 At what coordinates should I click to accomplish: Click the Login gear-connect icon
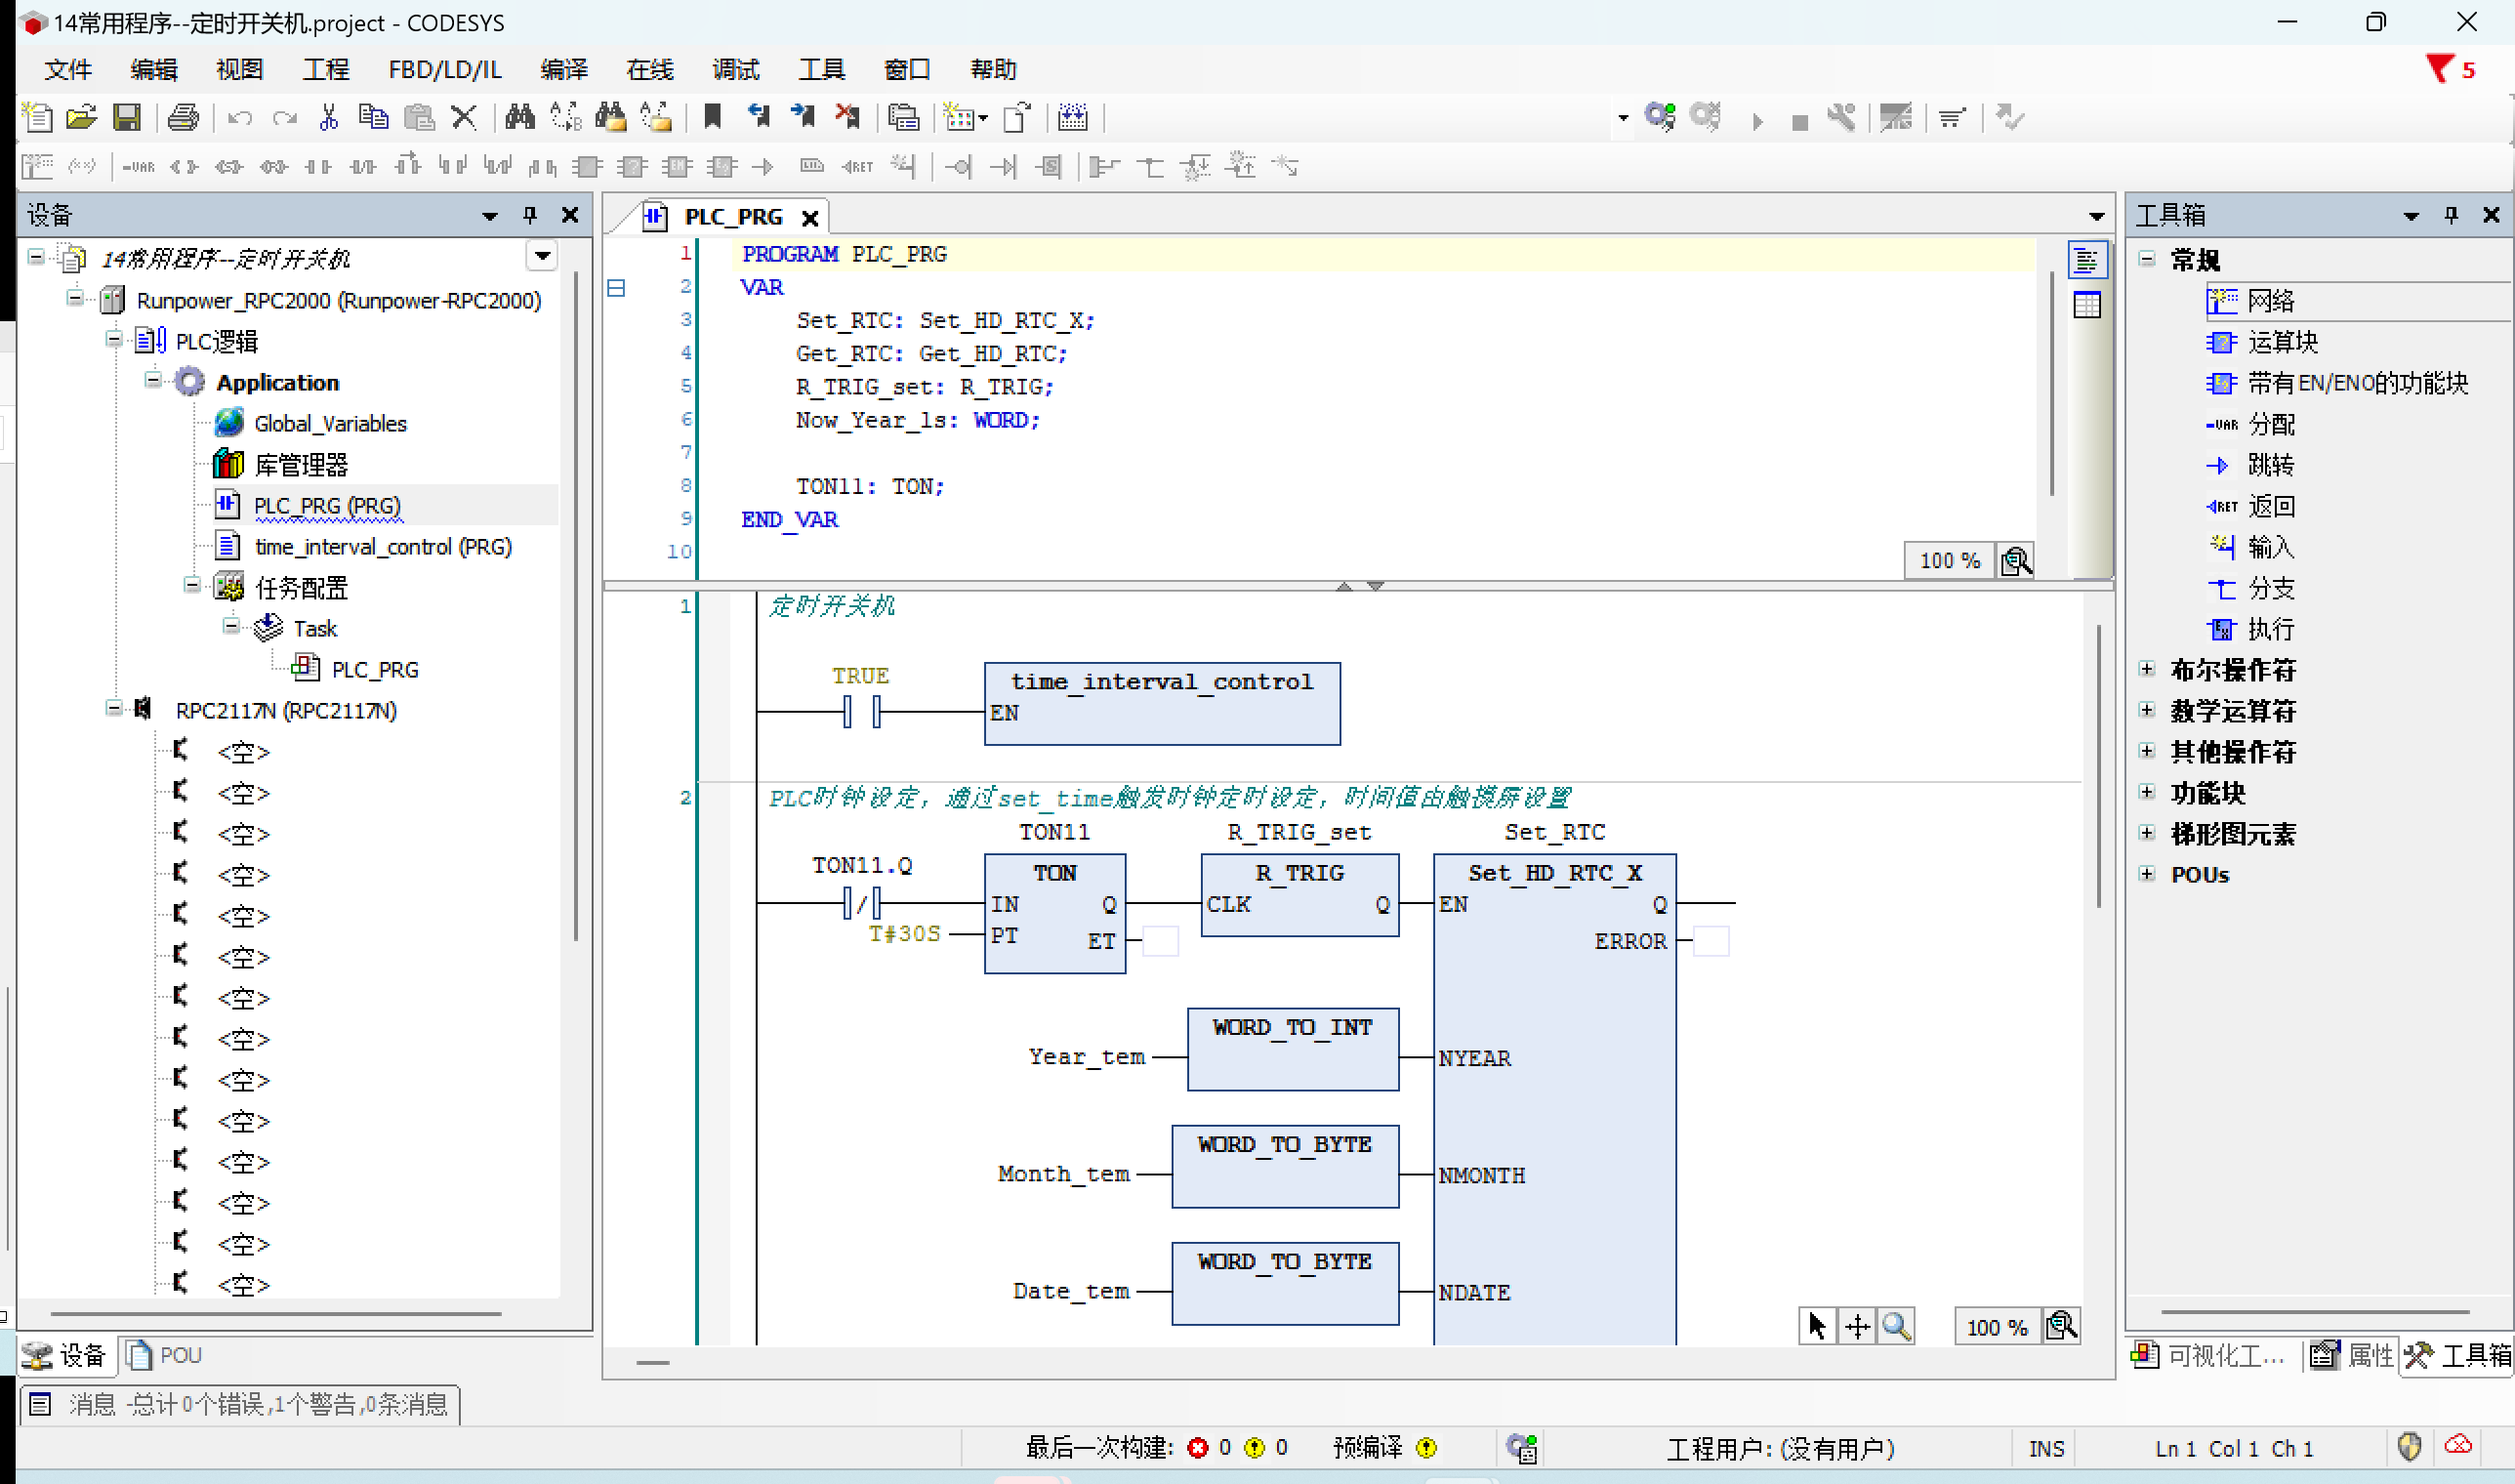(x=1660, y=118)
